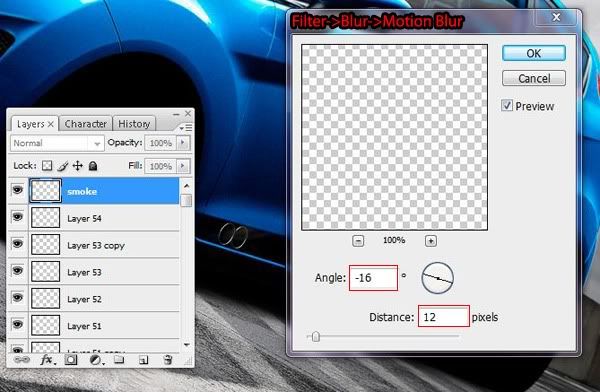Select the smoke layer thumbnail
This screenshot has height=392, width=600.
[x=46, y=190]
